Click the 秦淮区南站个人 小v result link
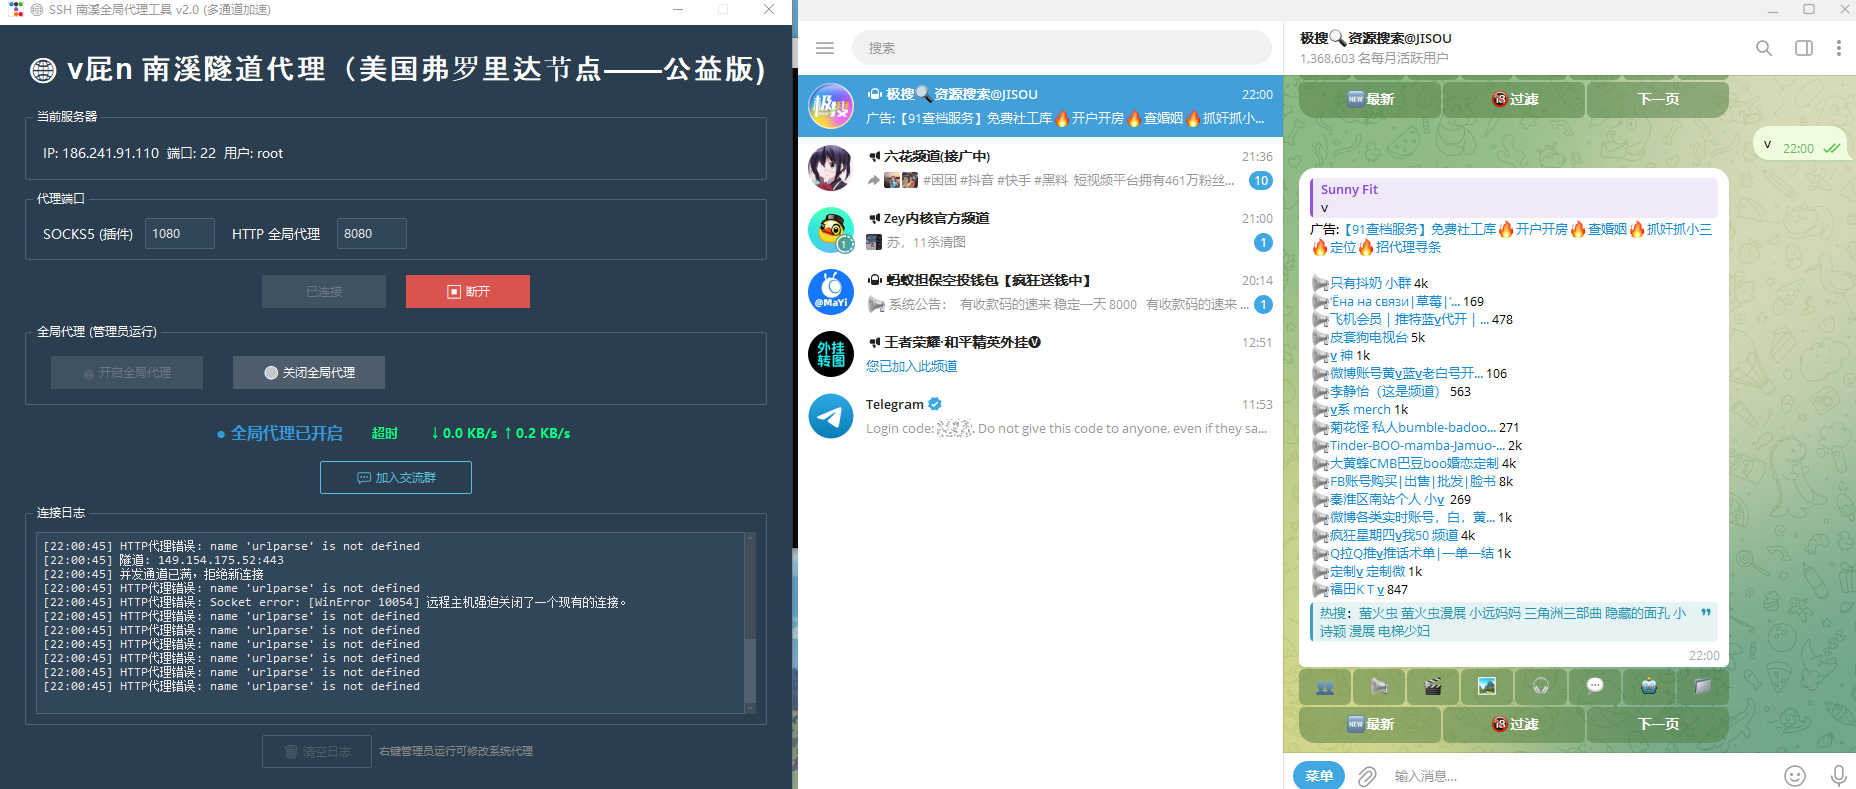This screenshot has width=1856, height=789. [1387, 499]
